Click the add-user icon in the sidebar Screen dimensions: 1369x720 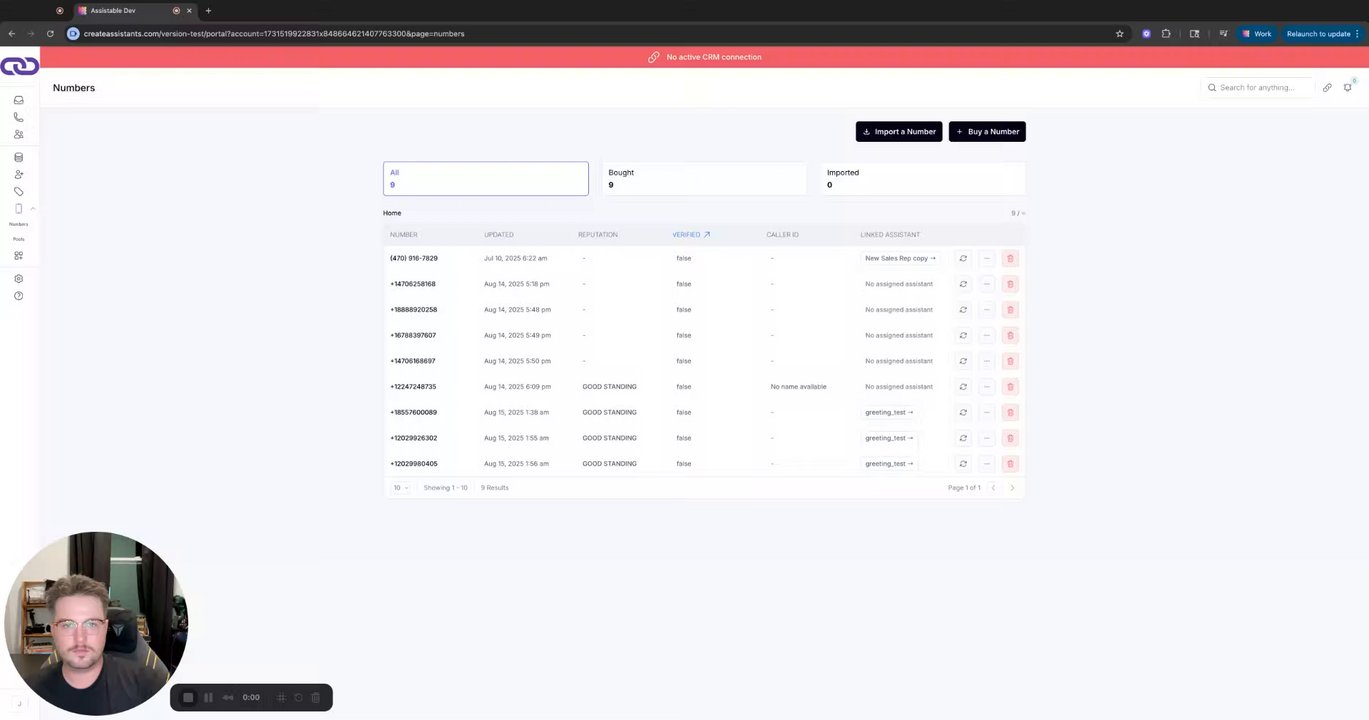18,174
